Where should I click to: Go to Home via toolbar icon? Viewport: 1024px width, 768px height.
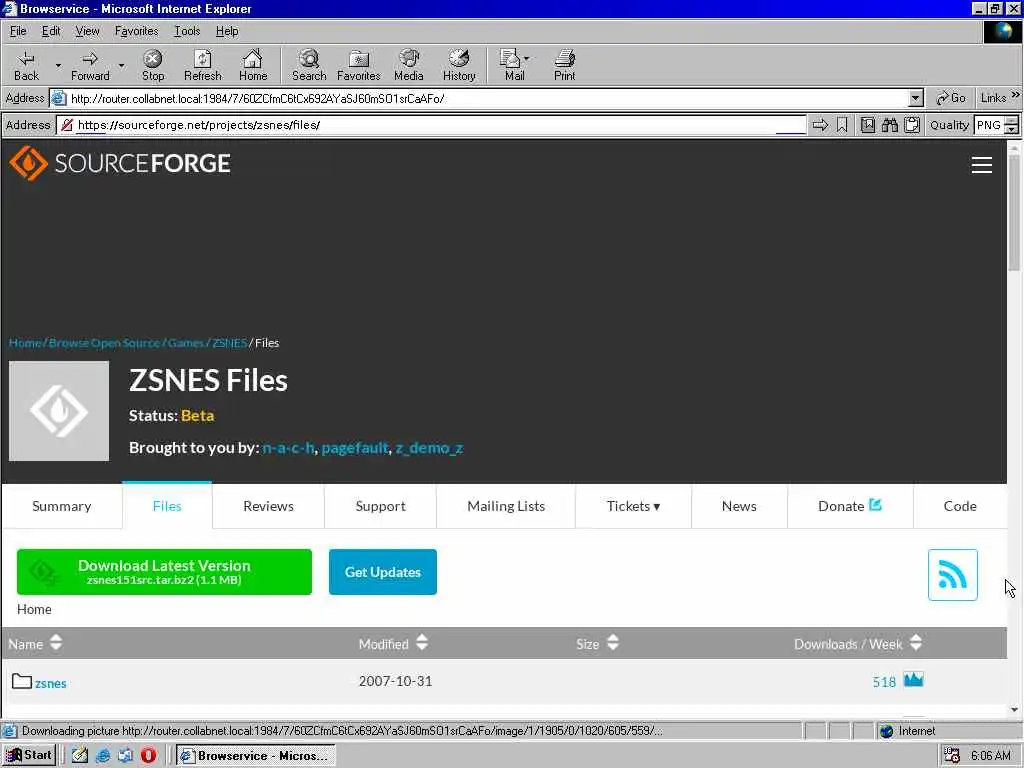tap(253, 65)
